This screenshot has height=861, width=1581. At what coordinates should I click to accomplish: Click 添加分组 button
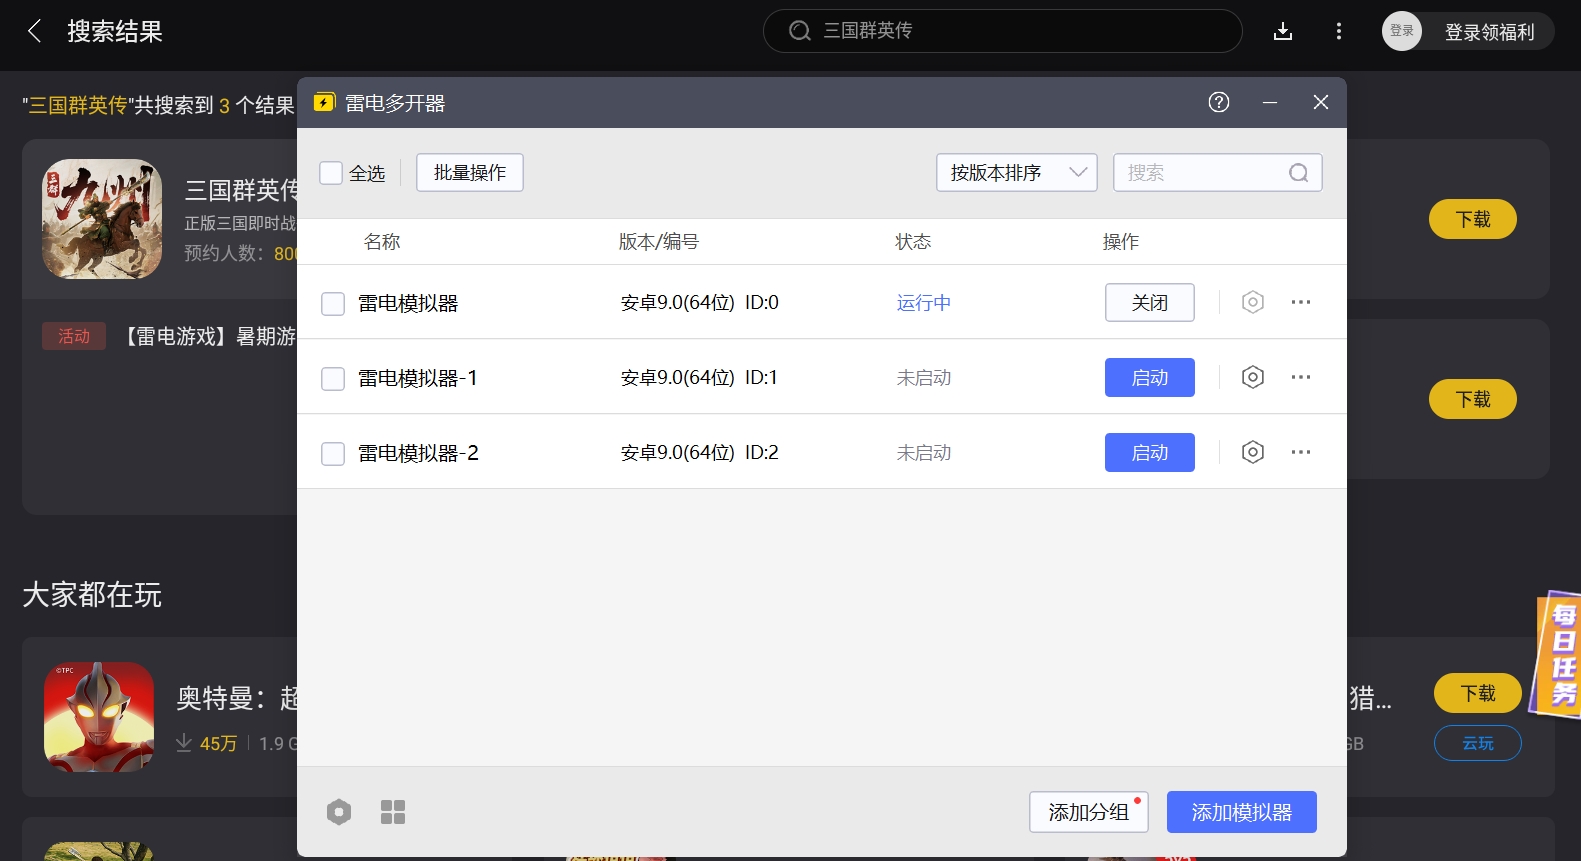[1089, 812]
